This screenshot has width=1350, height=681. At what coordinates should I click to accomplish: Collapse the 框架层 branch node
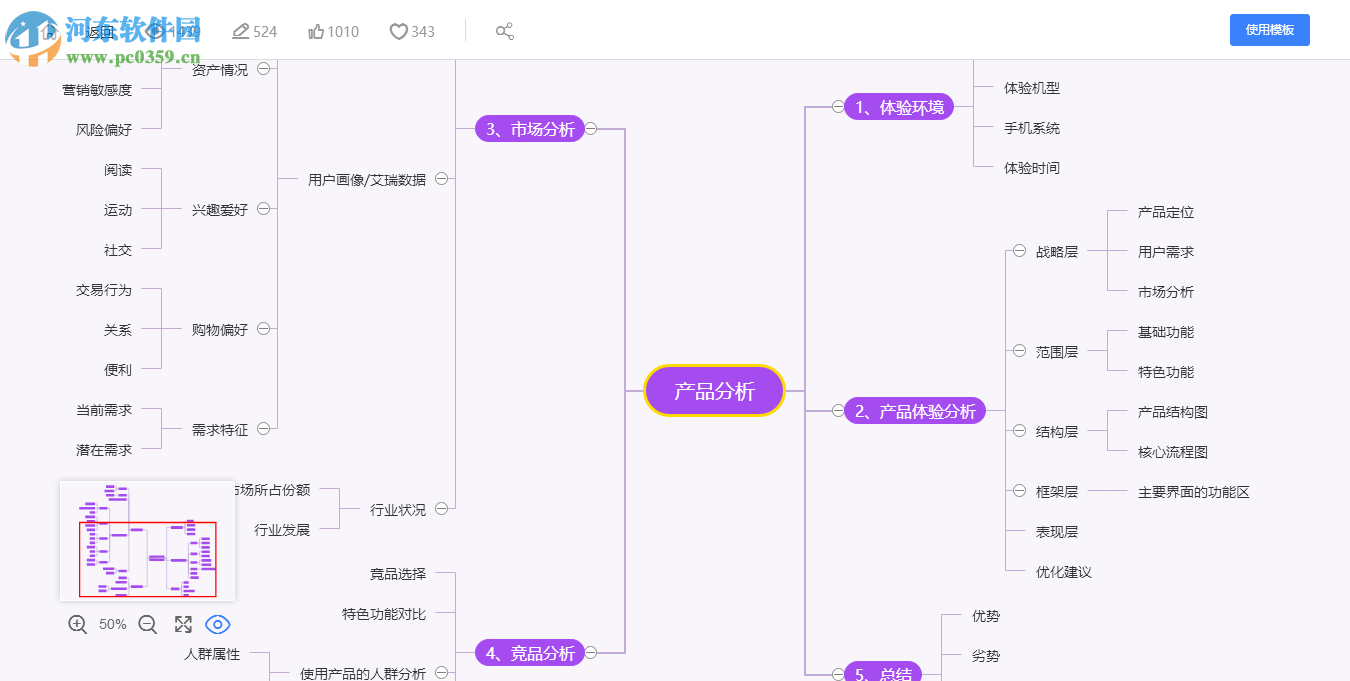[x=1019, y=491]
